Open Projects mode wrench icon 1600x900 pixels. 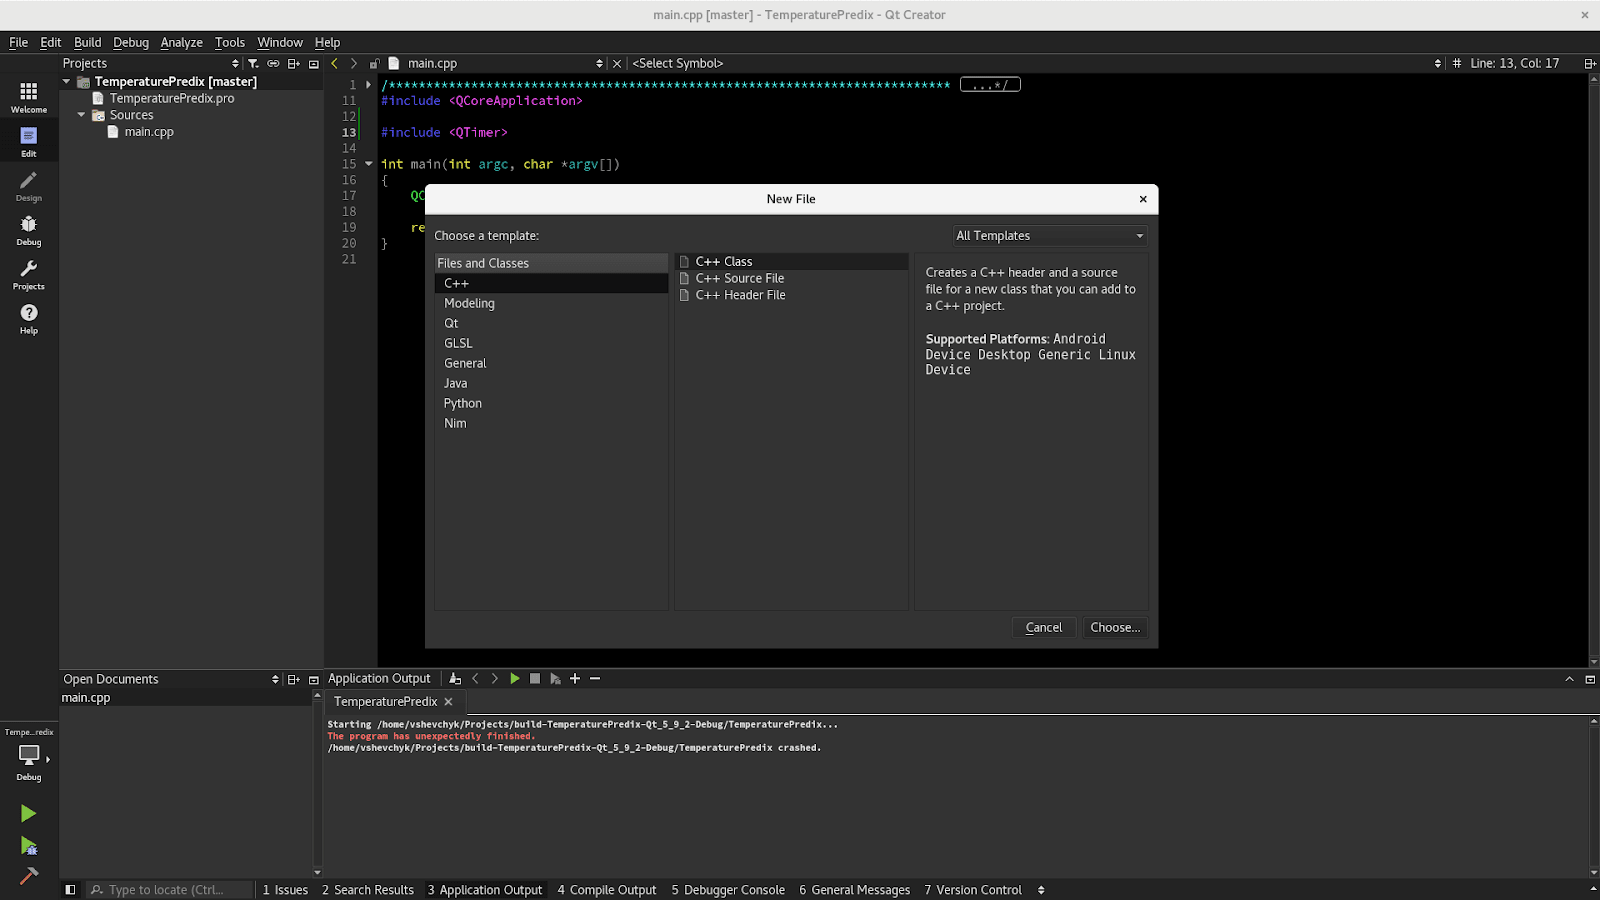point(28,274)
